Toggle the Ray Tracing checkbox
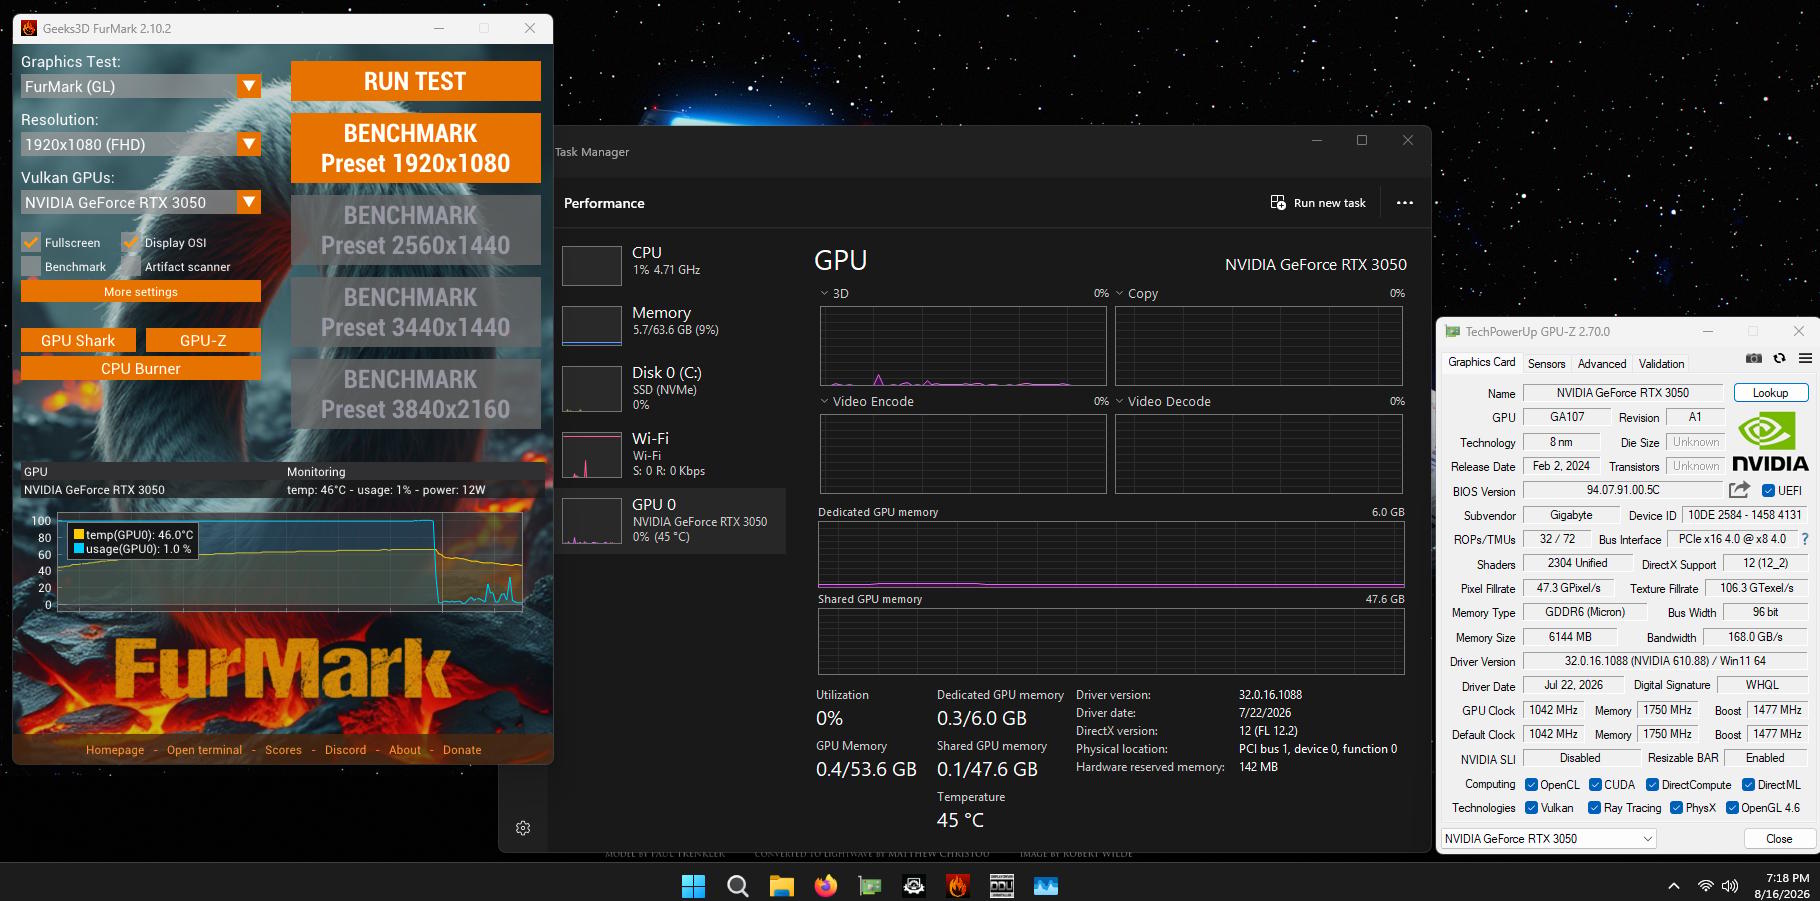This screenshot has height=901, width=1820. [x=1594, y=808]
